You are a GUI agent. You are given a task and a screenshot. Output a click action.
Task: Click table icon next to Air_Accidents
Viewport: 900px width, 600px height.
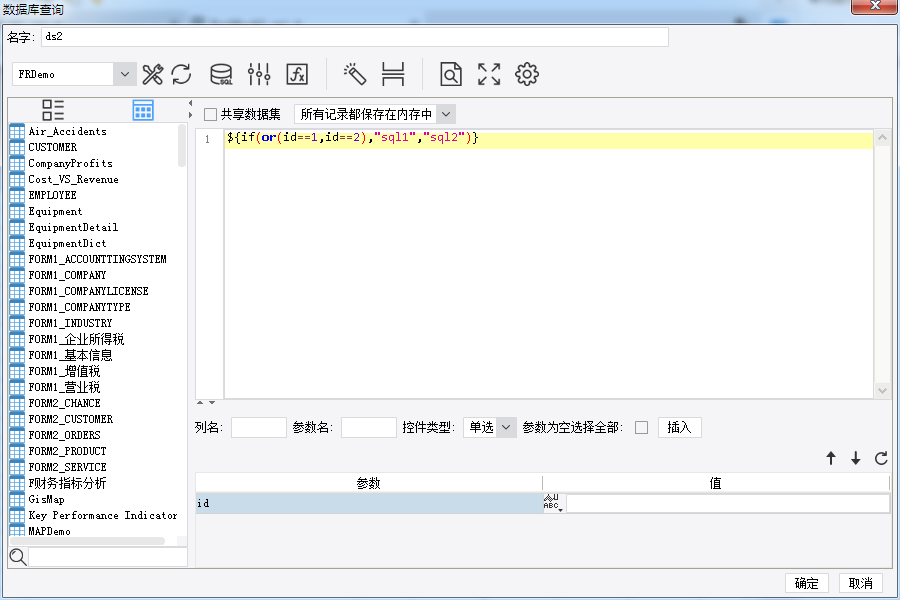pos(17,131)
